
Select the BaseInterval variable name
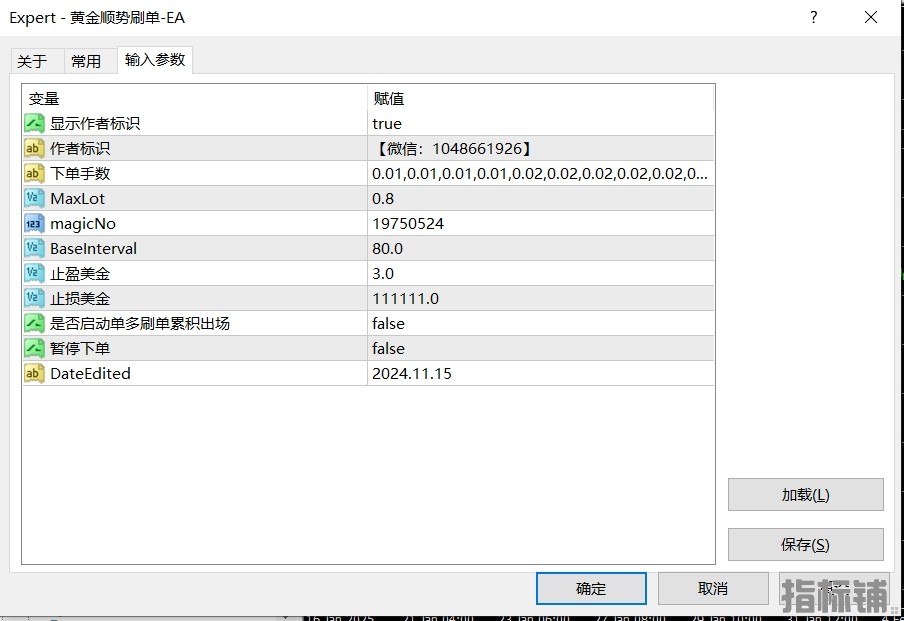[x=93, y=249]
